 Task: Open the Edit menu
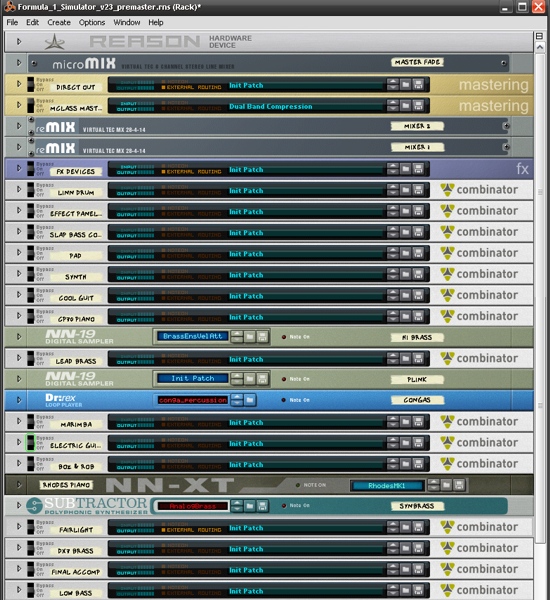[33, 22]
